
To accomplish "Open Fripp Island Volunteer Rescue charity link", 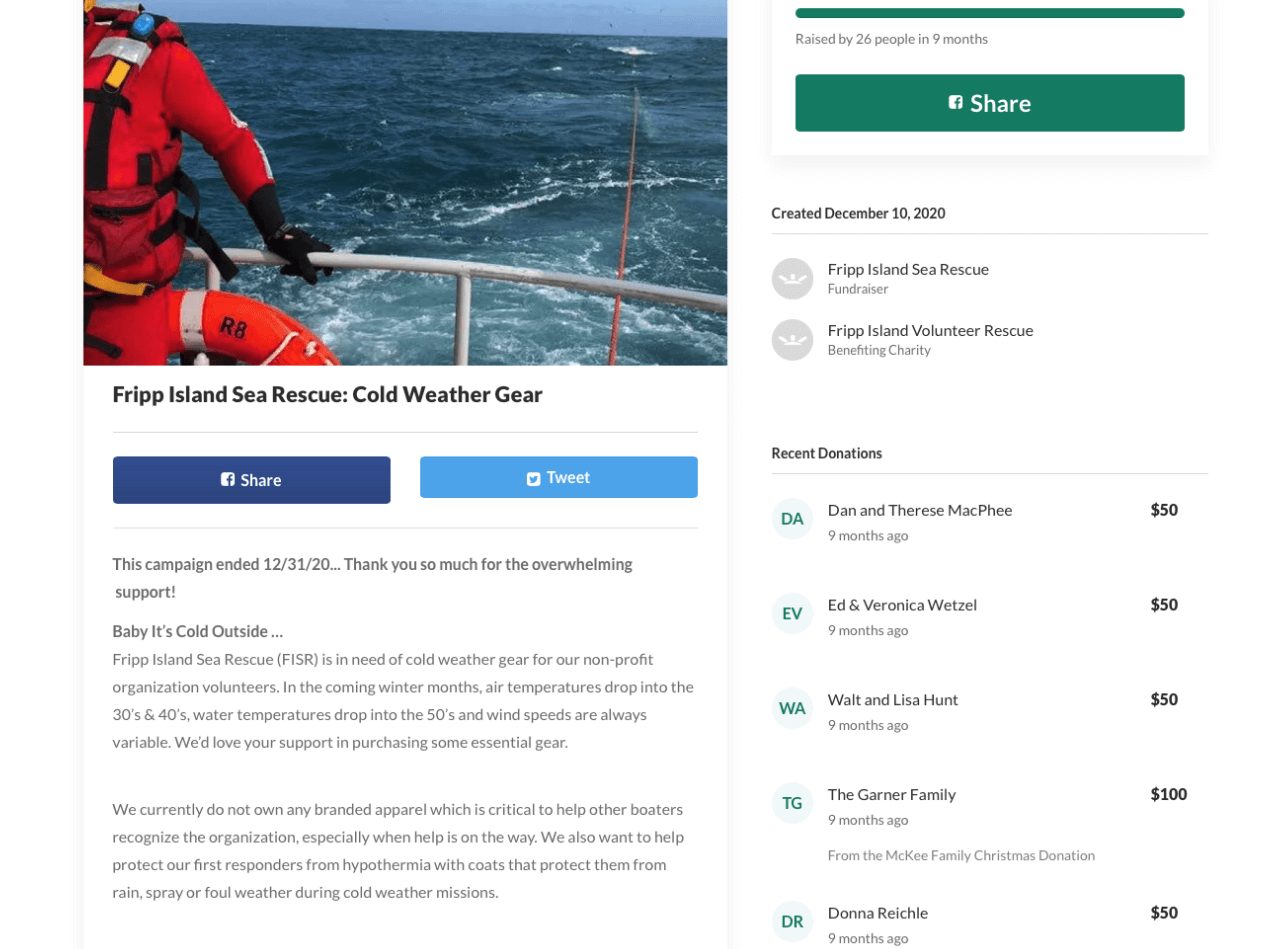I will 930,330.
